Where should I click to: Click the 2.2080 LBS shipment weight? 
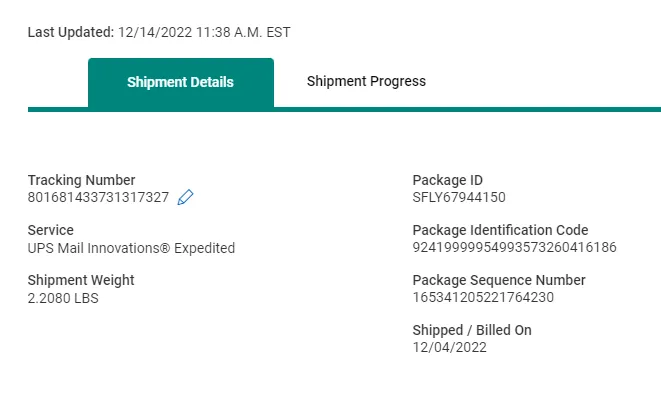63,298
